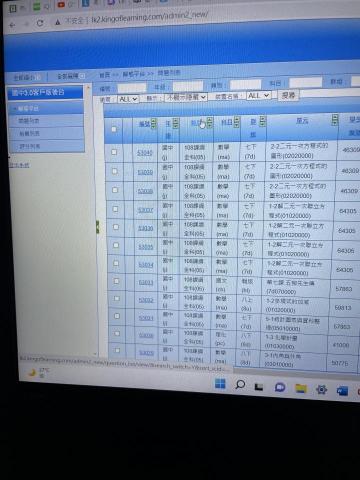Tick the select-all checkbox in table header
Screen dimensions: 360x480
[114, 129]
